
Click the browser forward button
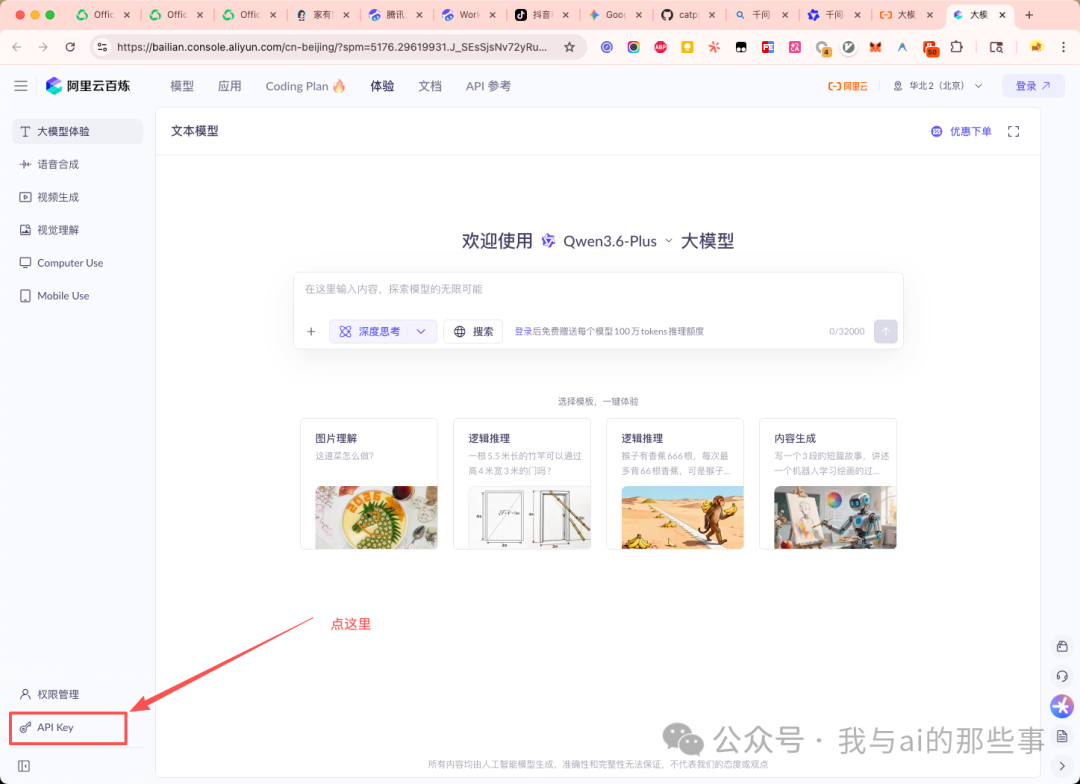(x=43, y=47)
